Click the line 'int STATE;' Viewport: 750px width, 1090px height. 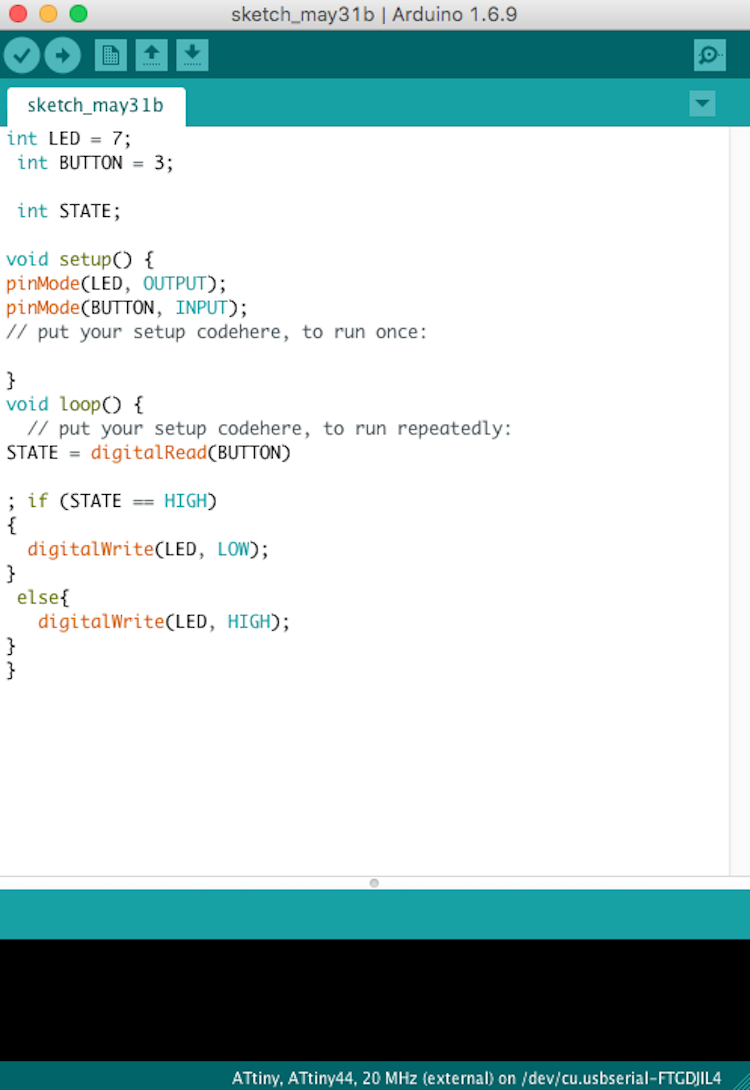69,211
